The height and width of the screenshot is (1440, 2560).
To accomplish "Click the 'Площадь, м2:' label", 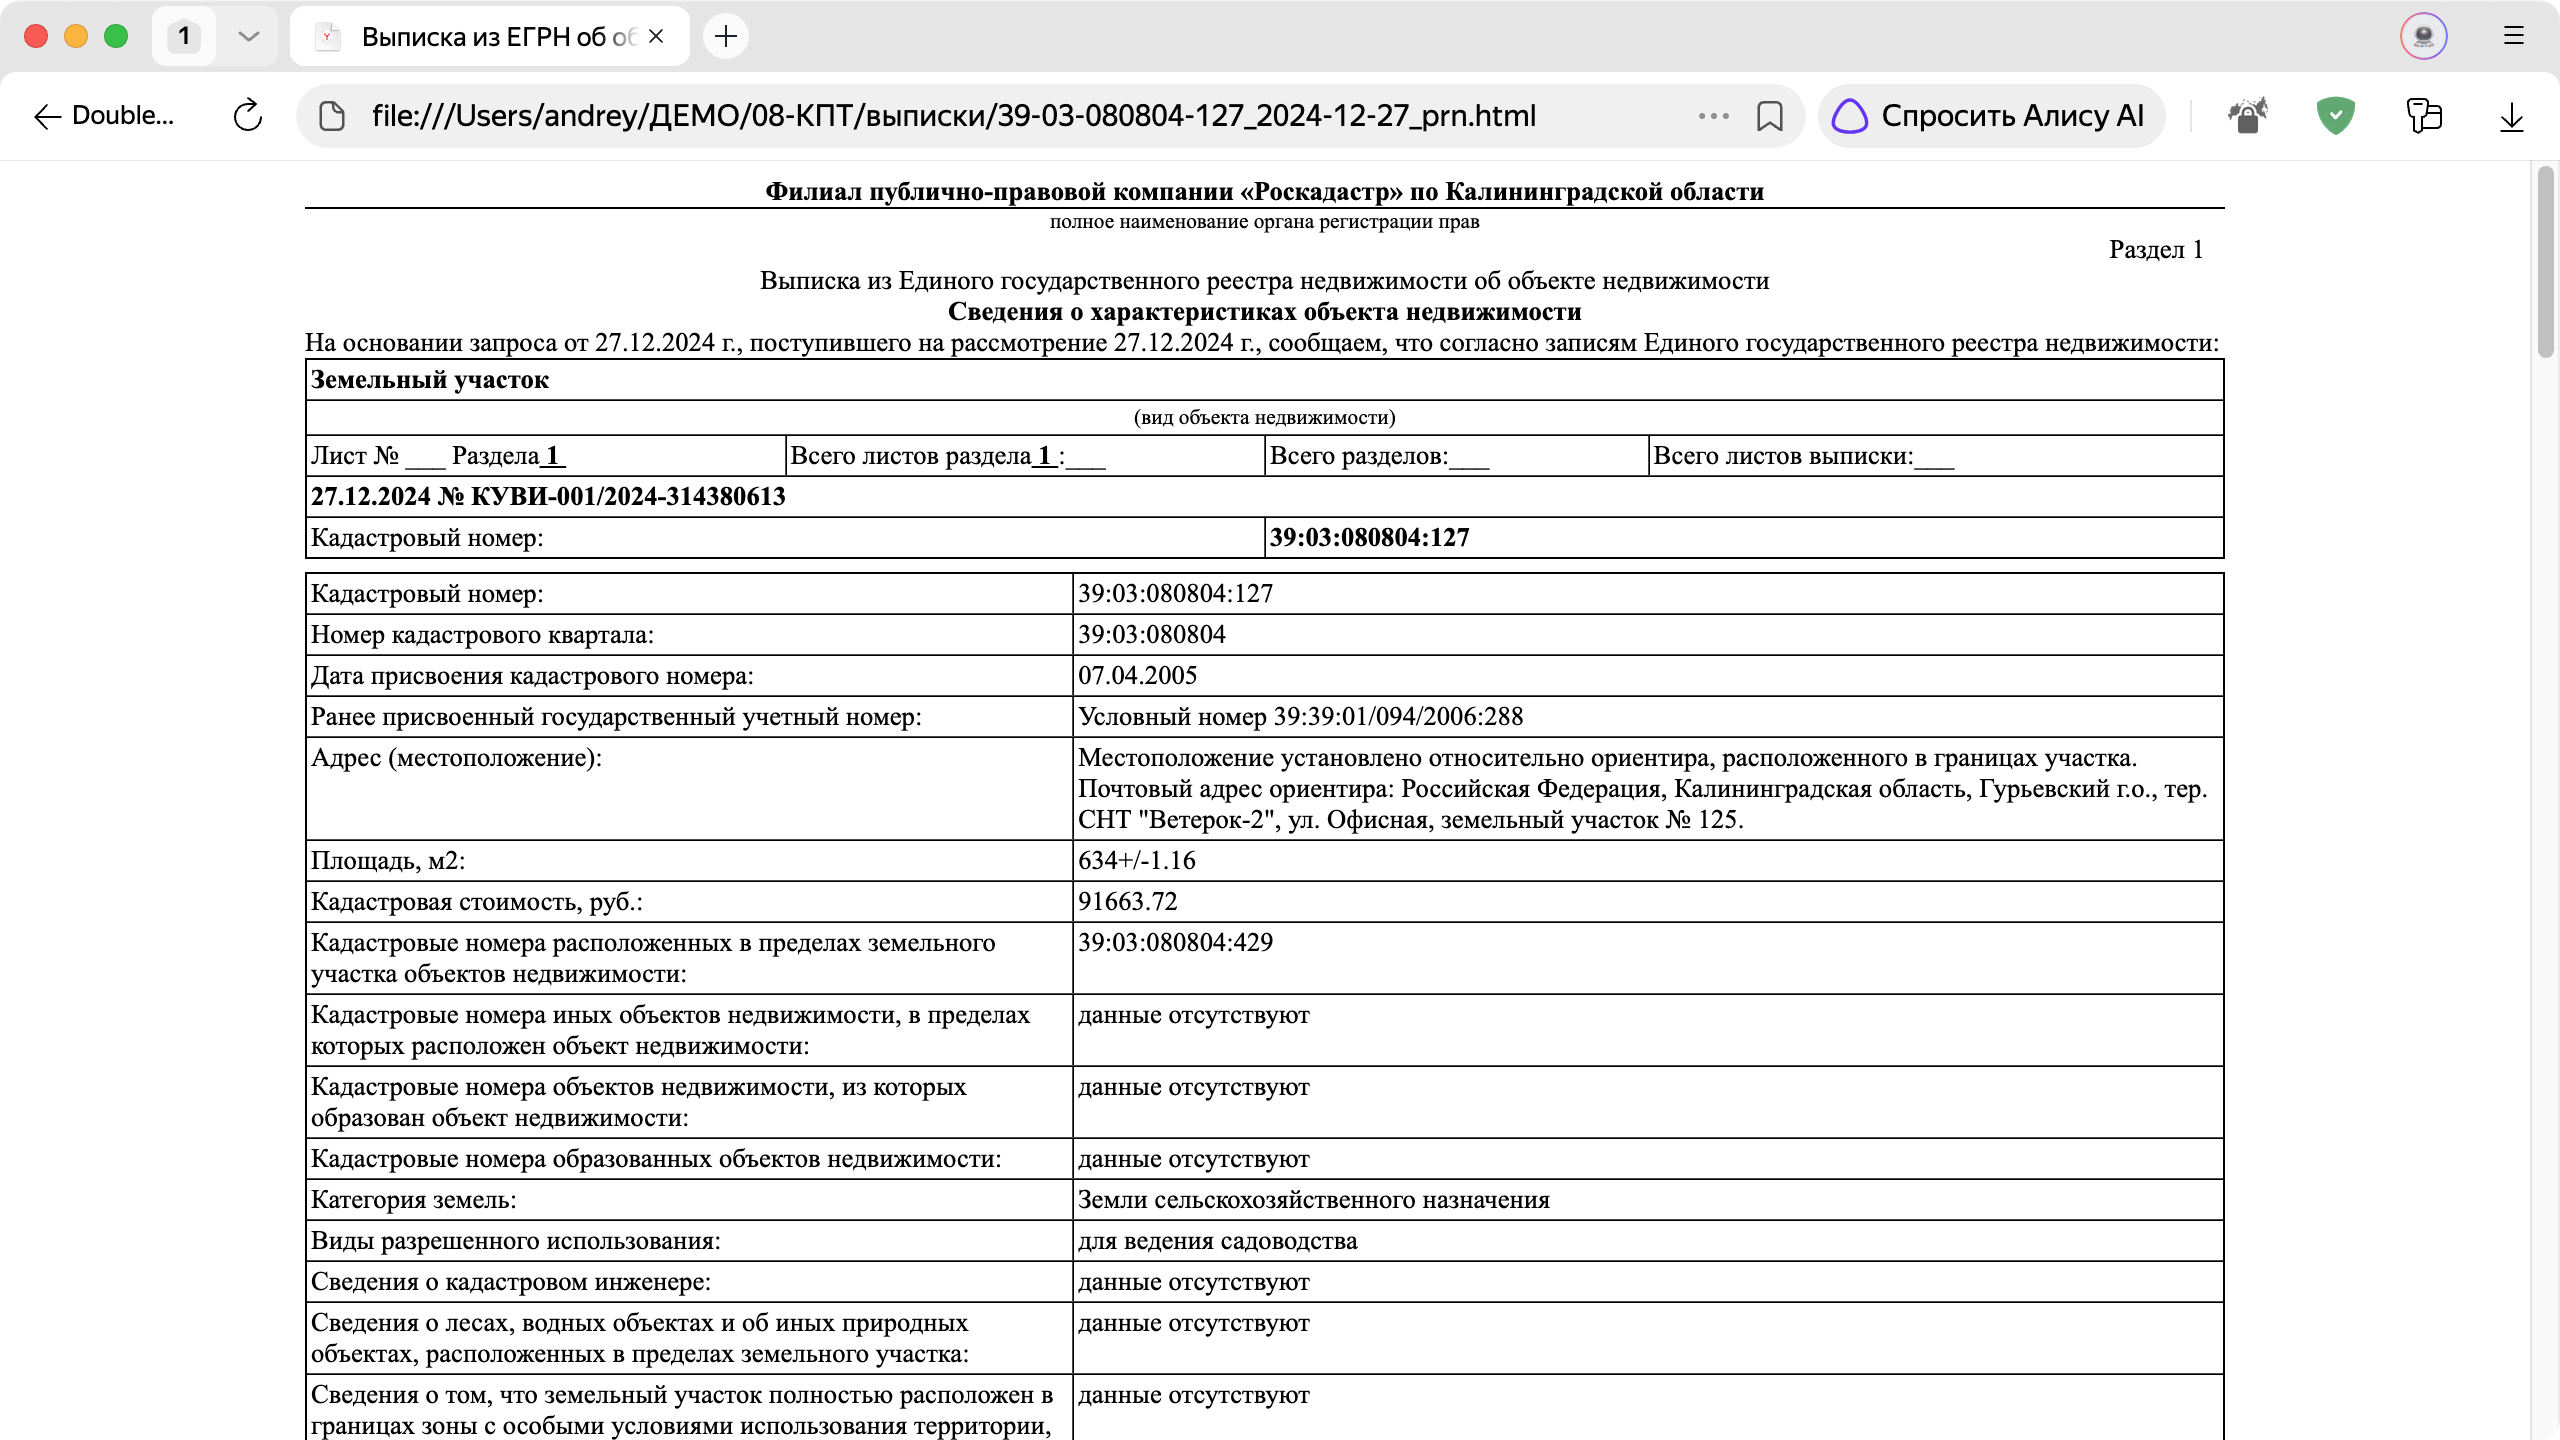I will pyautogui.click(x=388, y=861).
